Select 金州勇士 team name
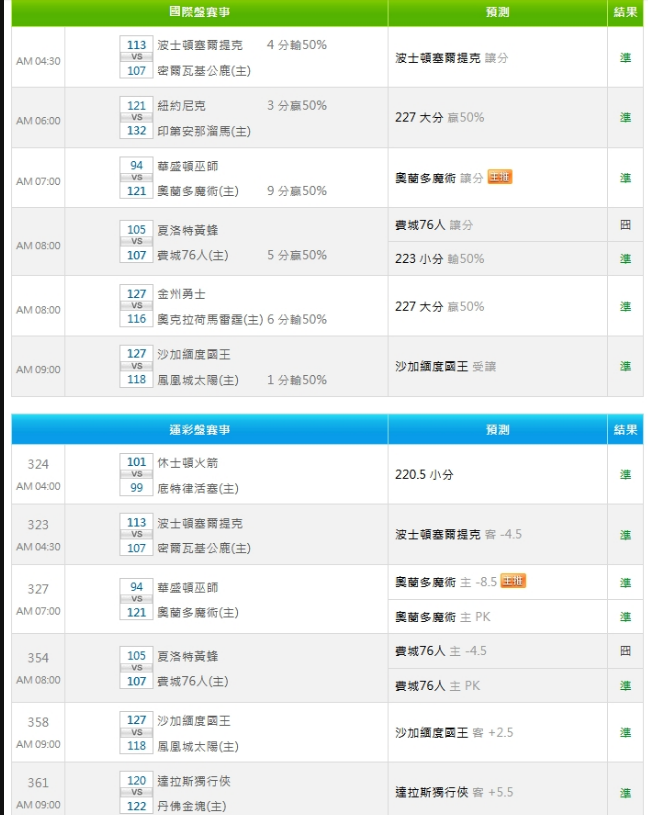Image resolution: width=648 pixels, height=815 pixels. pos(181,294)
